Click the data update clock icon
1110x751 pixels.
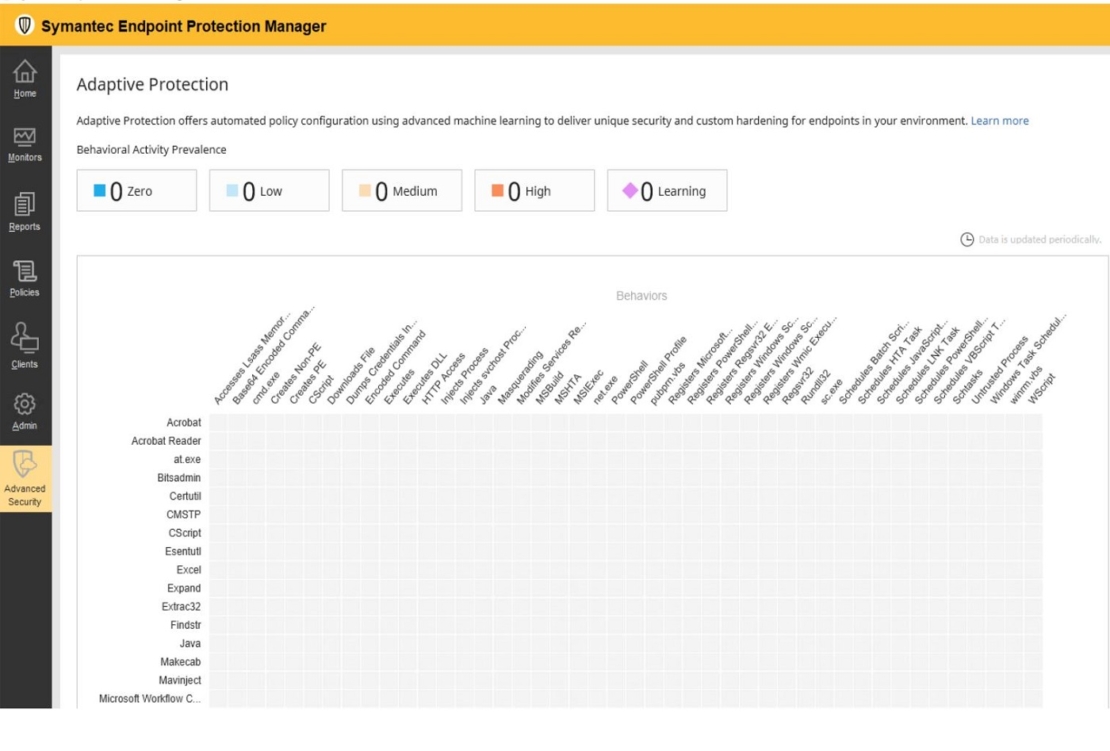click(x=966, y=240)
